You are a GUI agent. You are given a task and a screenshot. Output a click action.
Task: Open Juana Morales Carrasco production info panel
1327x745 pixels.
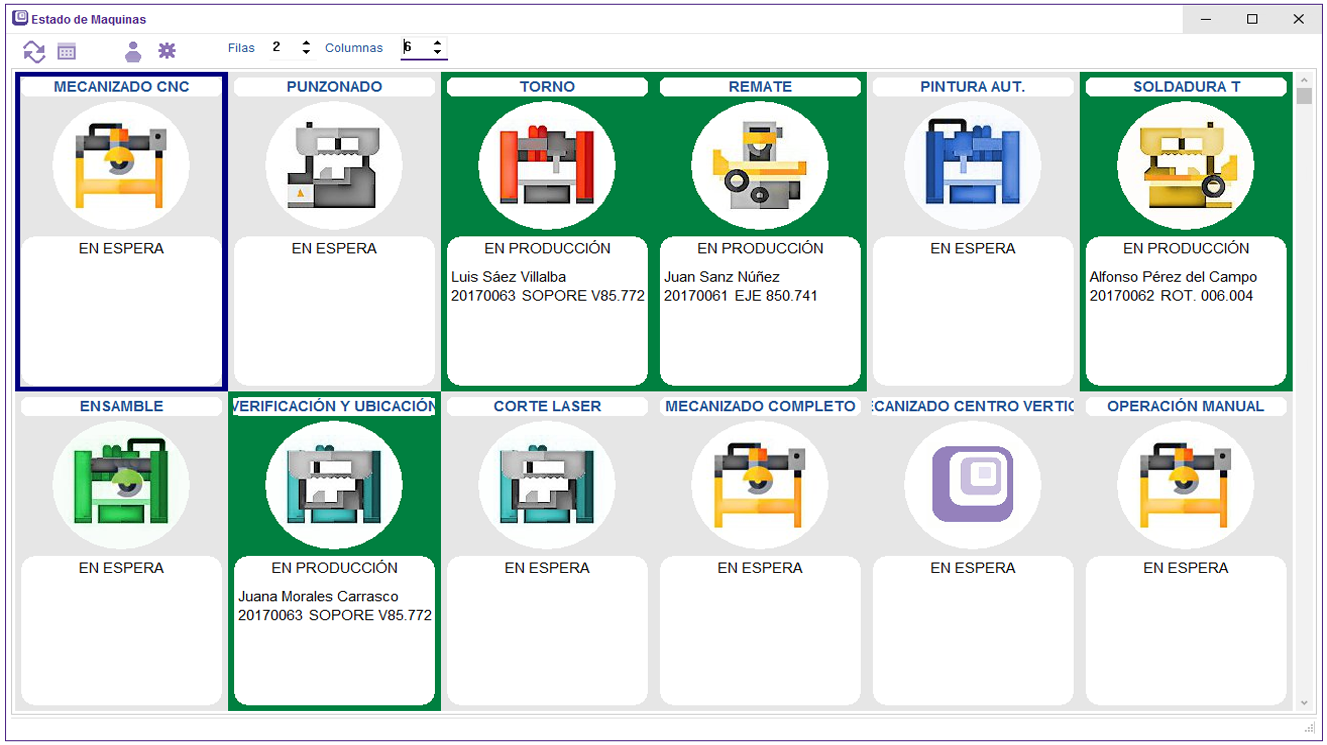point(334,630)
